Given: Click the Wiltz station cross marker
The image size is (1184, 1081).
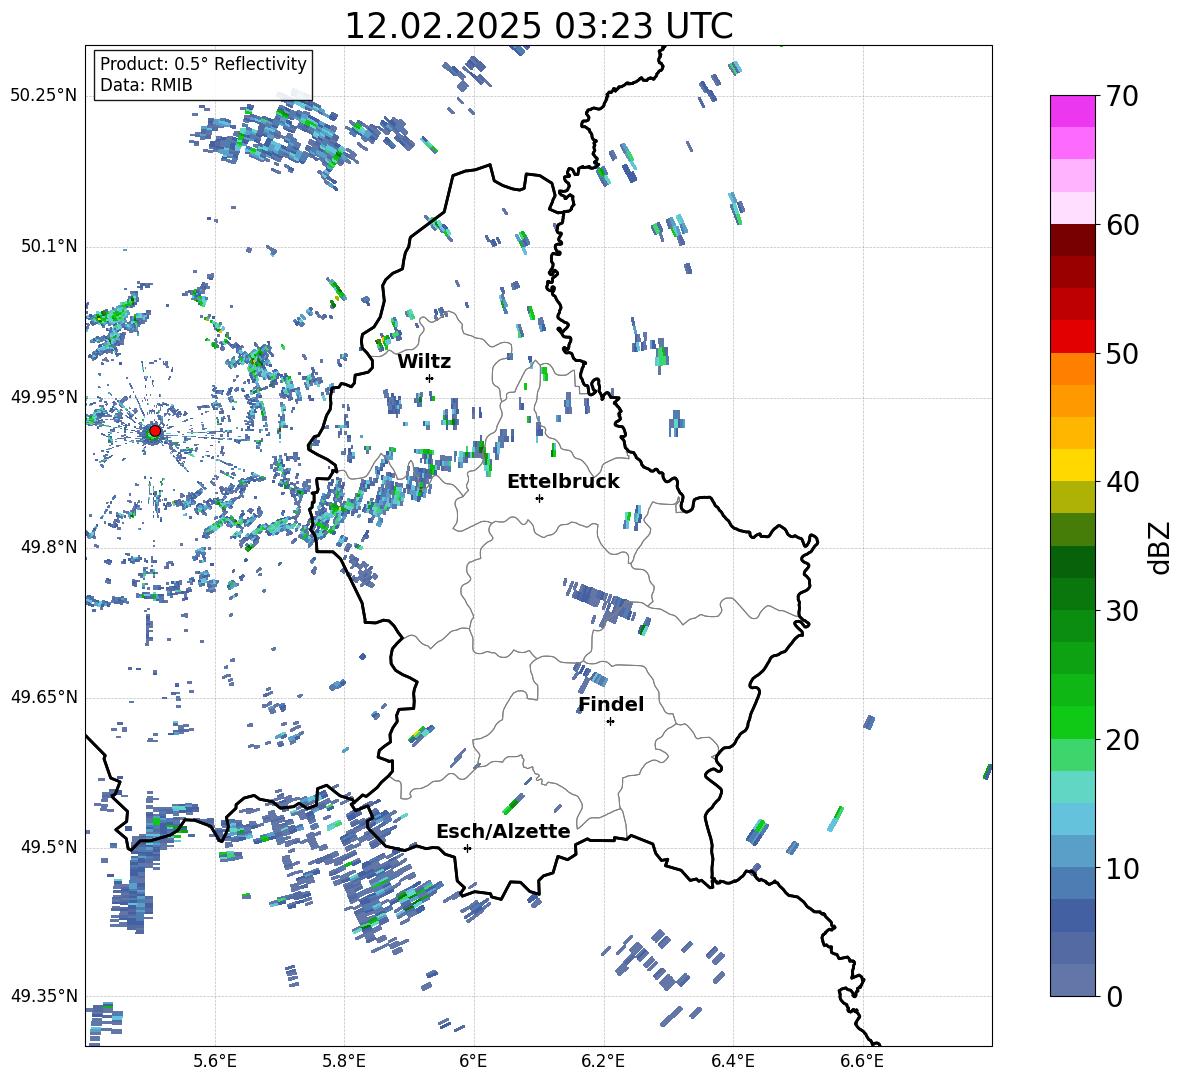Looking at the screenshot, I should pos(430,378).
